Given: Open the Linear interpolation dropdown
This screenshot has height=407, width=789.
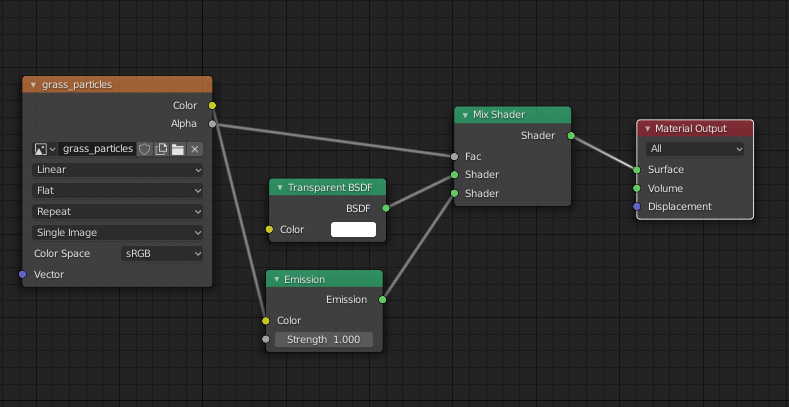Looking at the screenshot, I should [x=118, y=170].
